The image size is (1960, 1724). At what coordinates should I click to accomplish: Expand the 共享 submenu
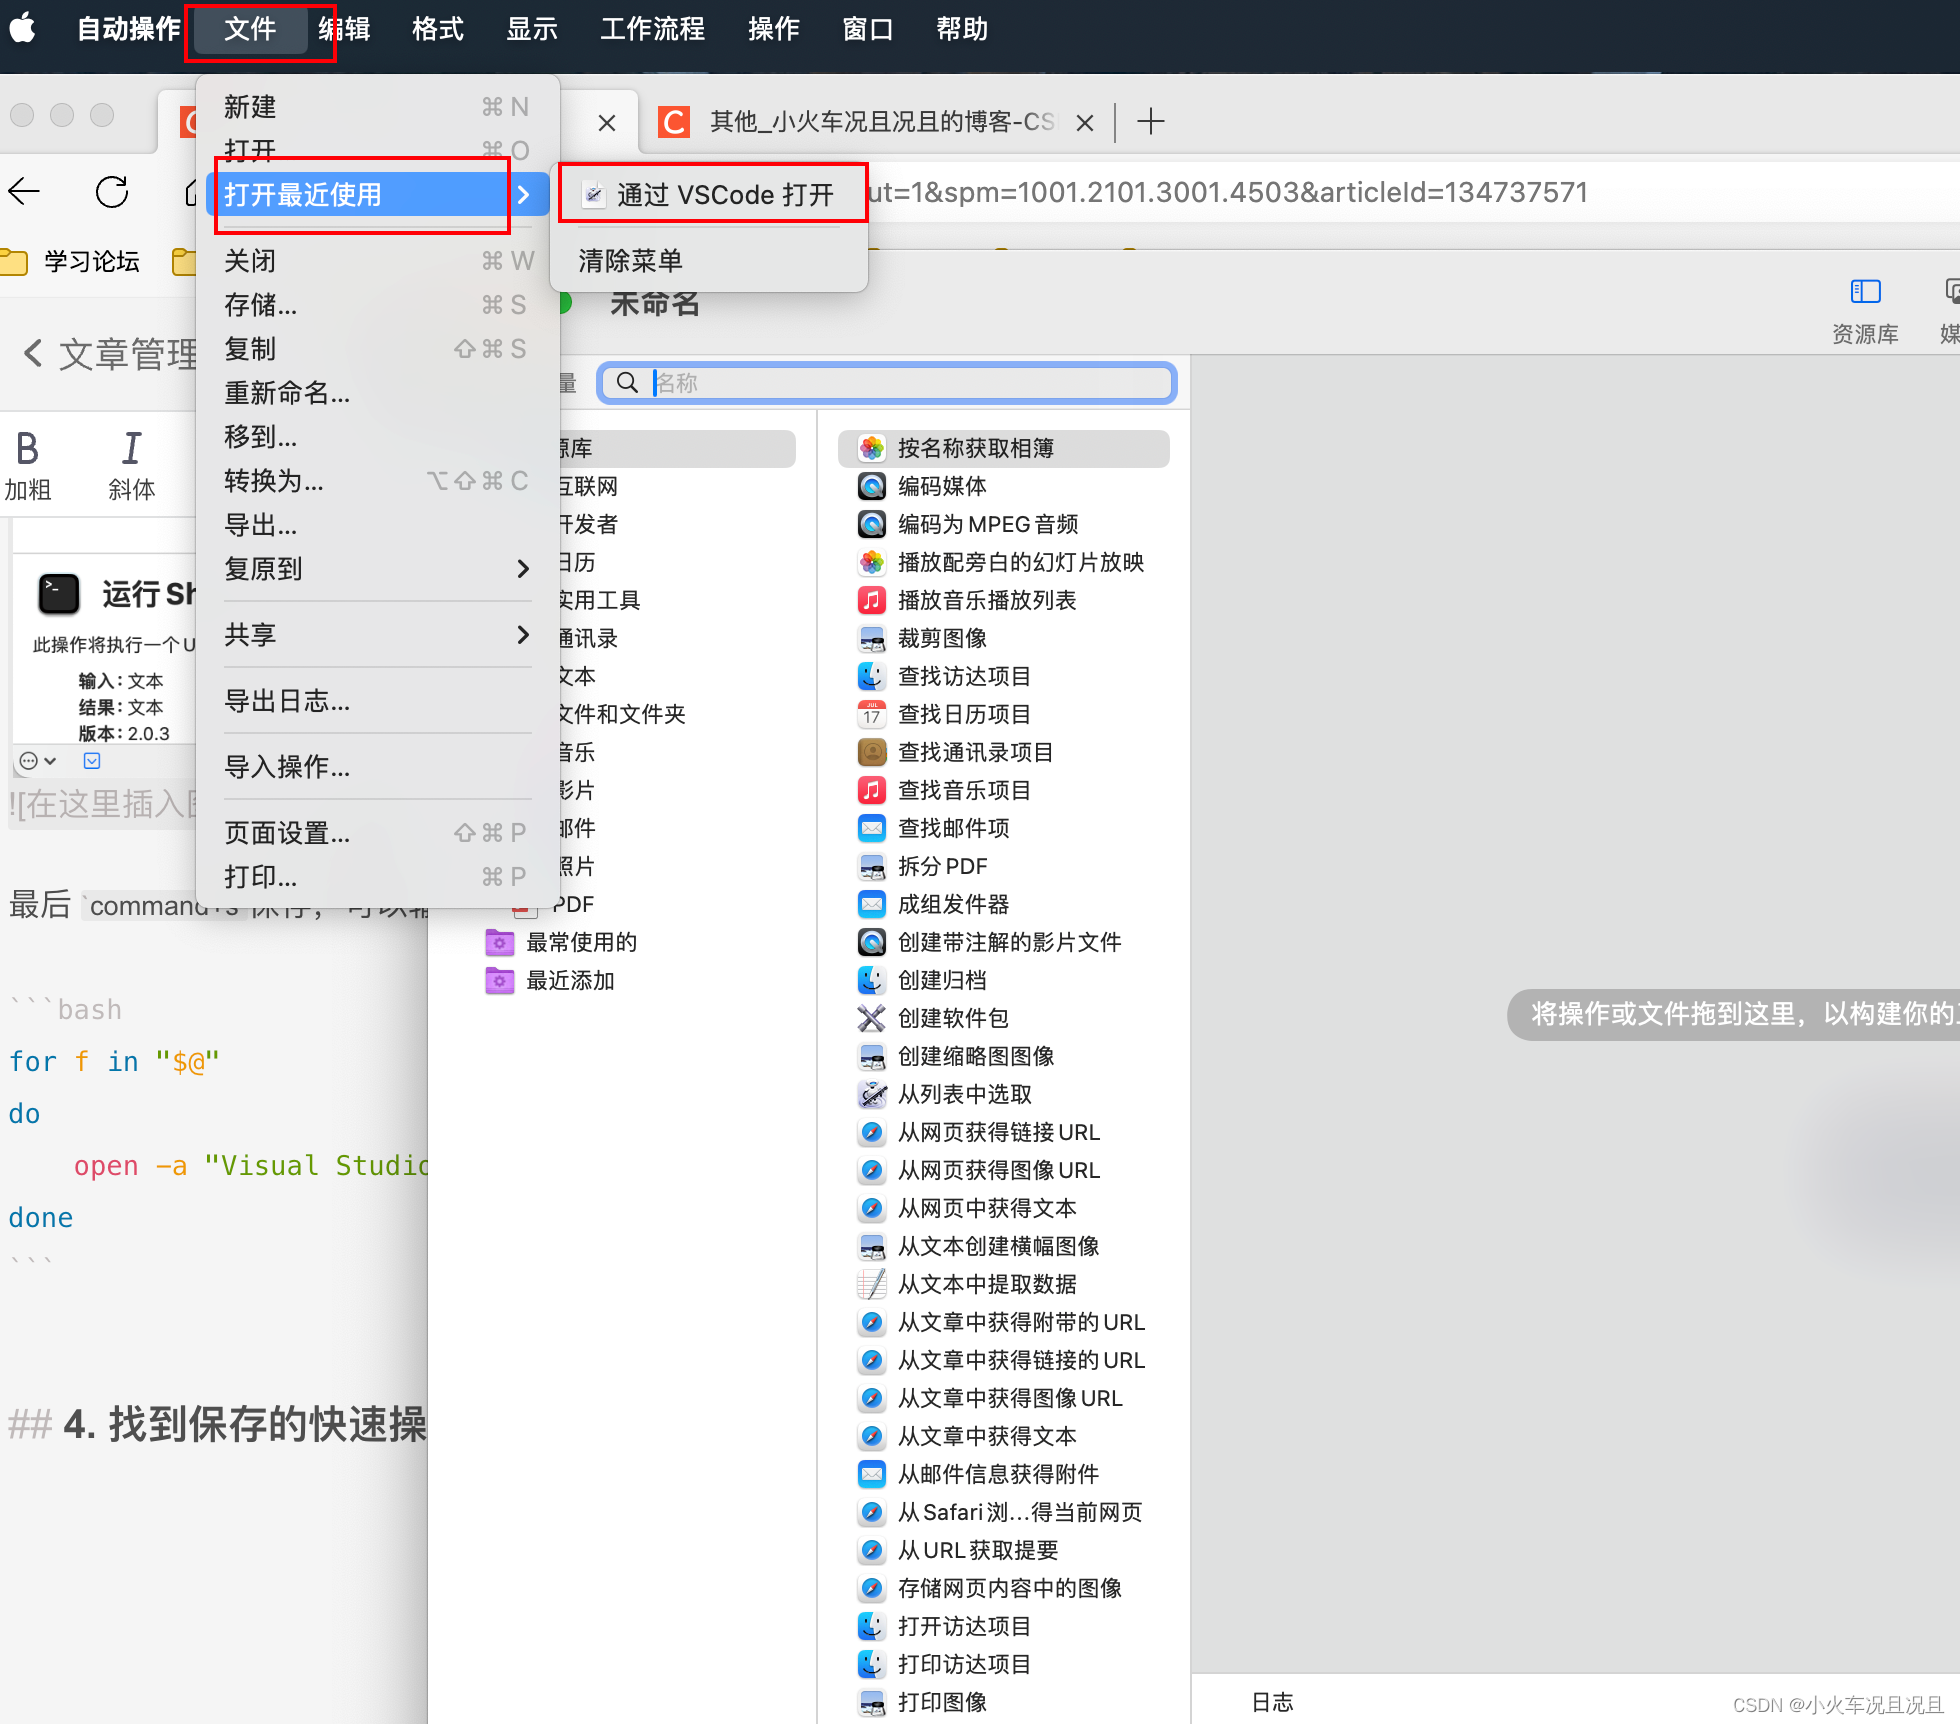(x=378, y=635)
